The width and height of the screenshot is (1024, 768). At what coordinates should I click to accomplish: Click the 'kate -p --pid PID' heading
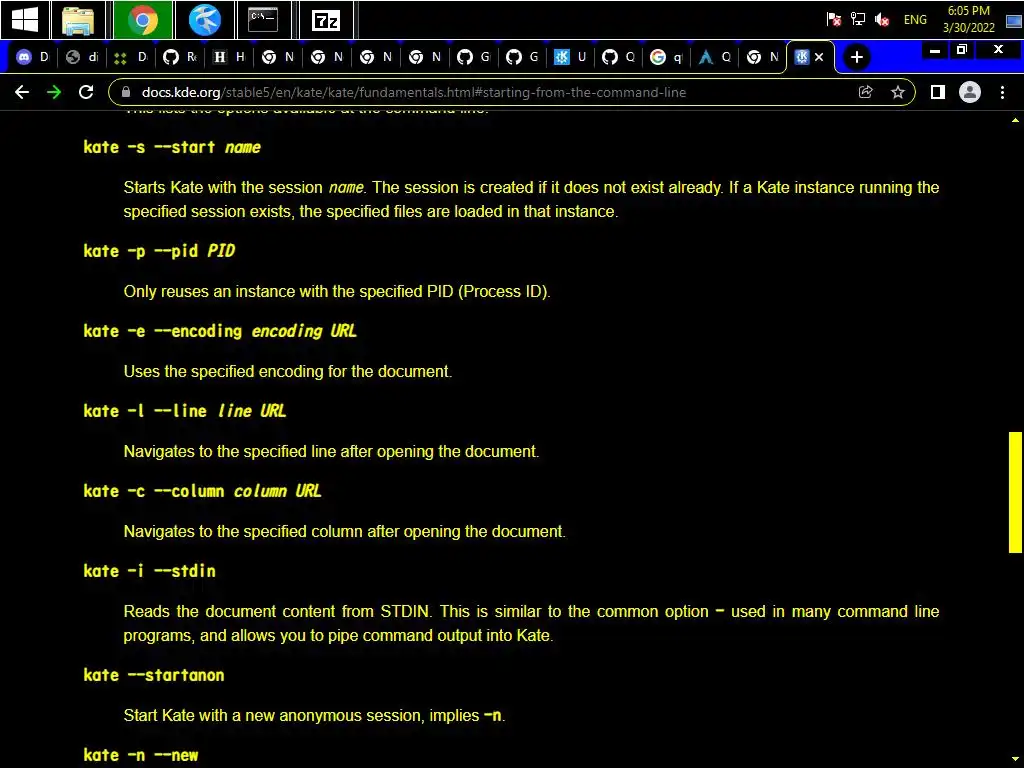pyautogui.click(x=159, y=251)
